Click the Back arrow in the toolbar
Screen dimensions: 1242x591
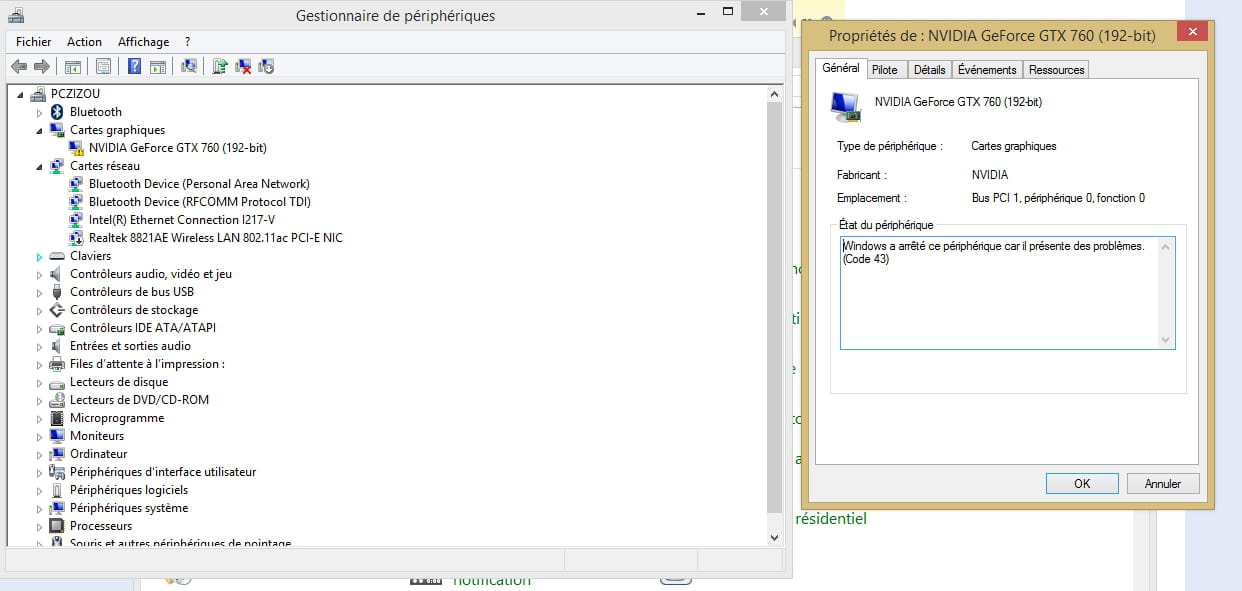tap(19, 67)
